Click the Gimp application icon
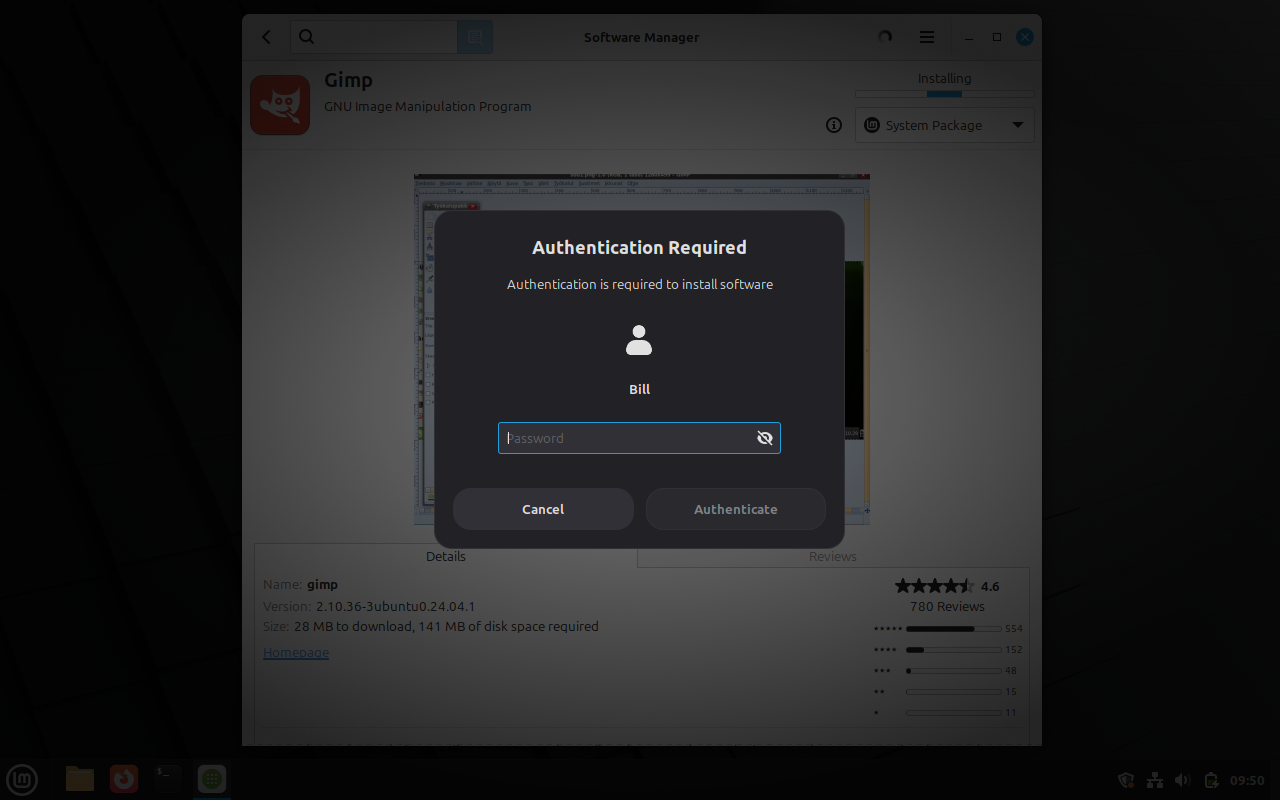This screenshot has width=1280, height=800. 280,105
